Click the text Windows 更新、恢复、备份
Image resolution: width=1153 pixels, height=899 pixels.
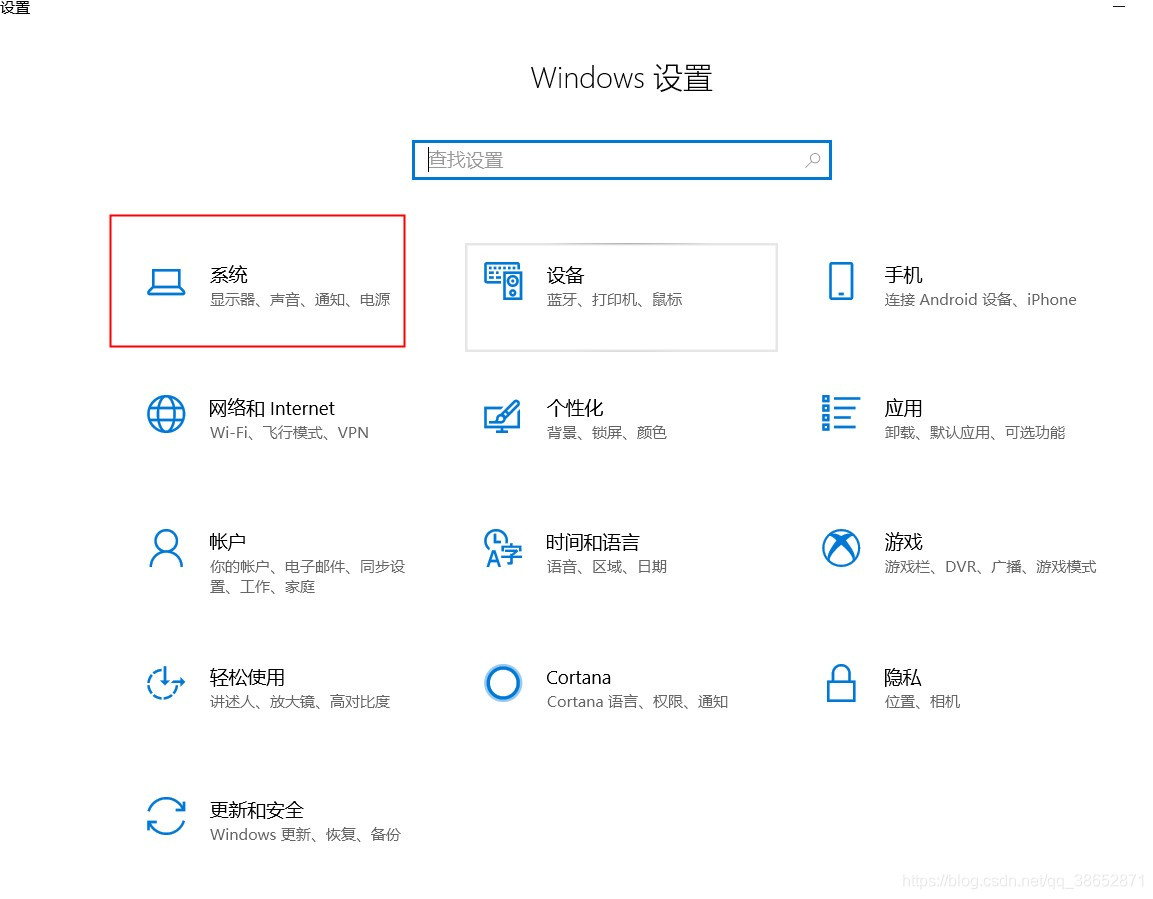305,834
